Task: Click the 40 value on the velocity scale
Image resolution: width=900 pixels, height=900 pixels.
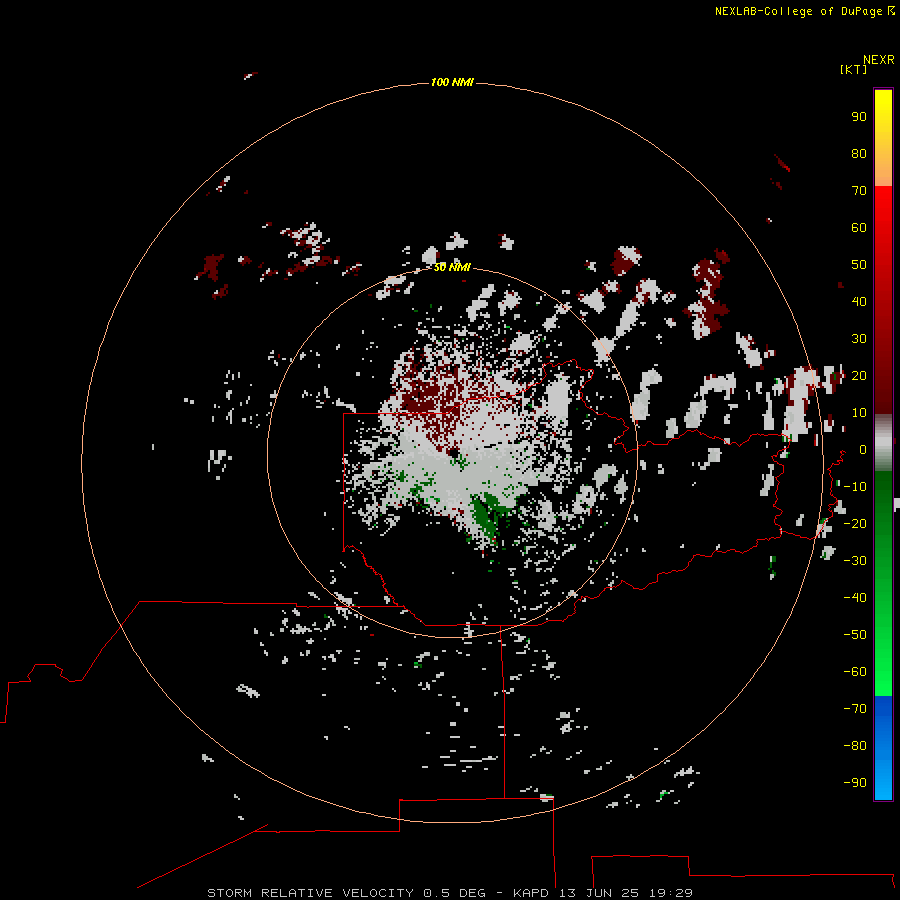Action: 859,301
